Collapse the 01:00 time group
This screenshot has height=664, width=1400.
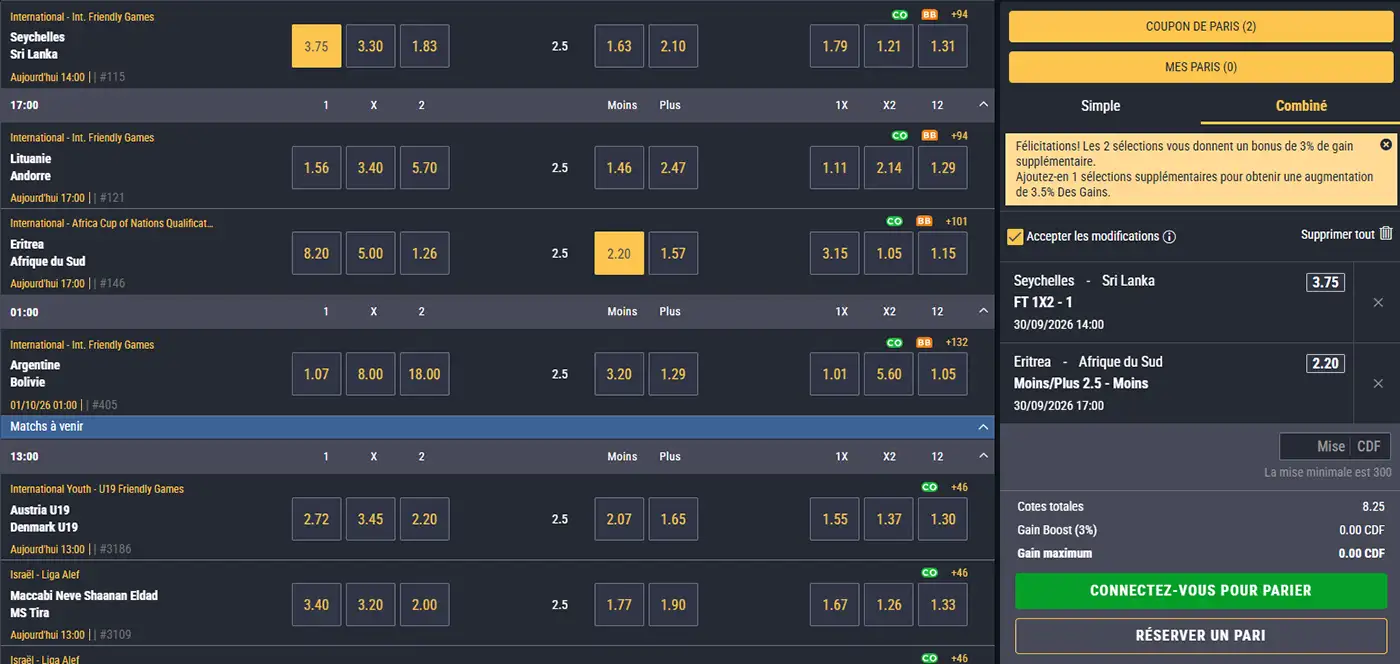coord(983,312)
